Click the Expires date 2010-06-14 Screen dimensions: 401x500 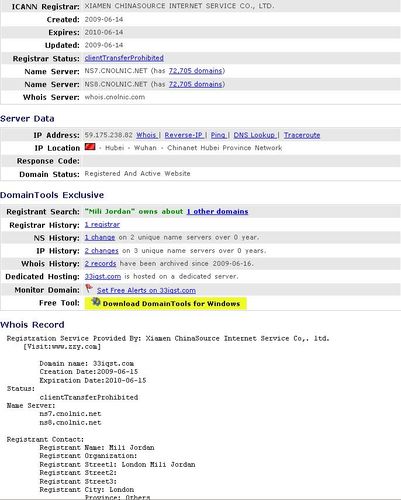[x=104, y=32]
